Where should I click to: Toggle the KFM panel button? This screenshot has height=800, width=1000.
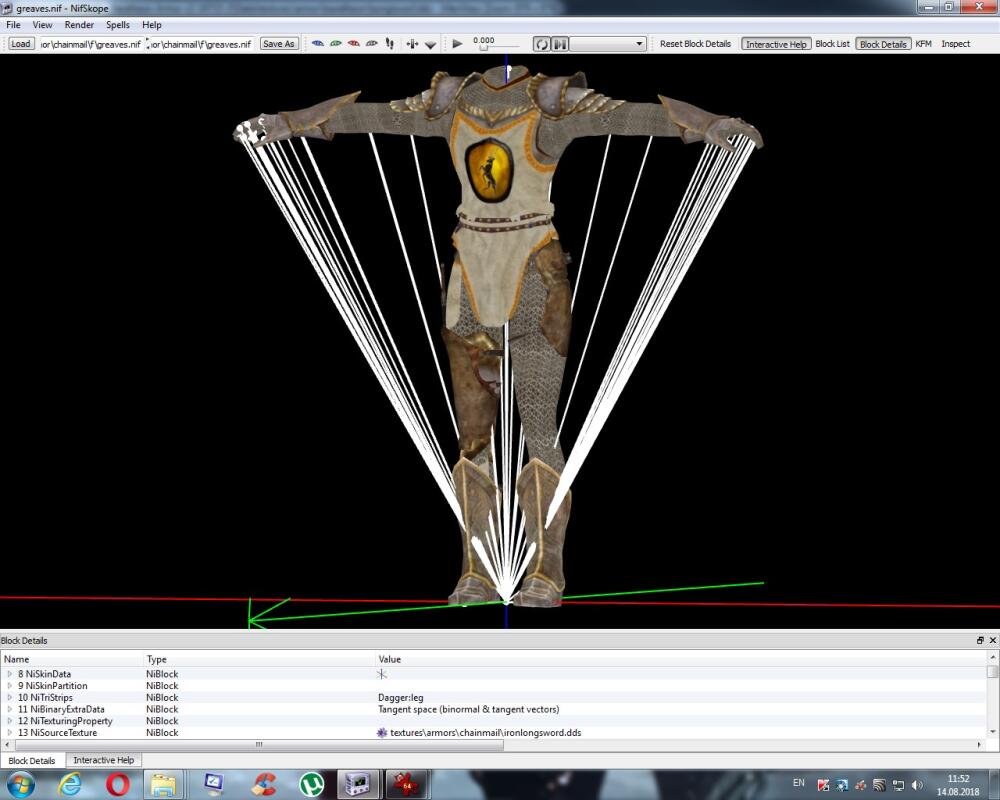[x=923, y=44]
